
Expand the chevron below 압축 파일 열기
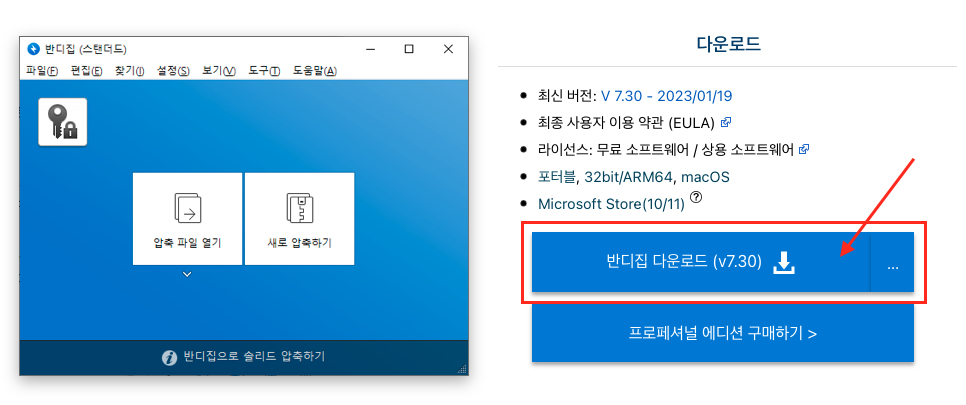click(x=187, y=274)
